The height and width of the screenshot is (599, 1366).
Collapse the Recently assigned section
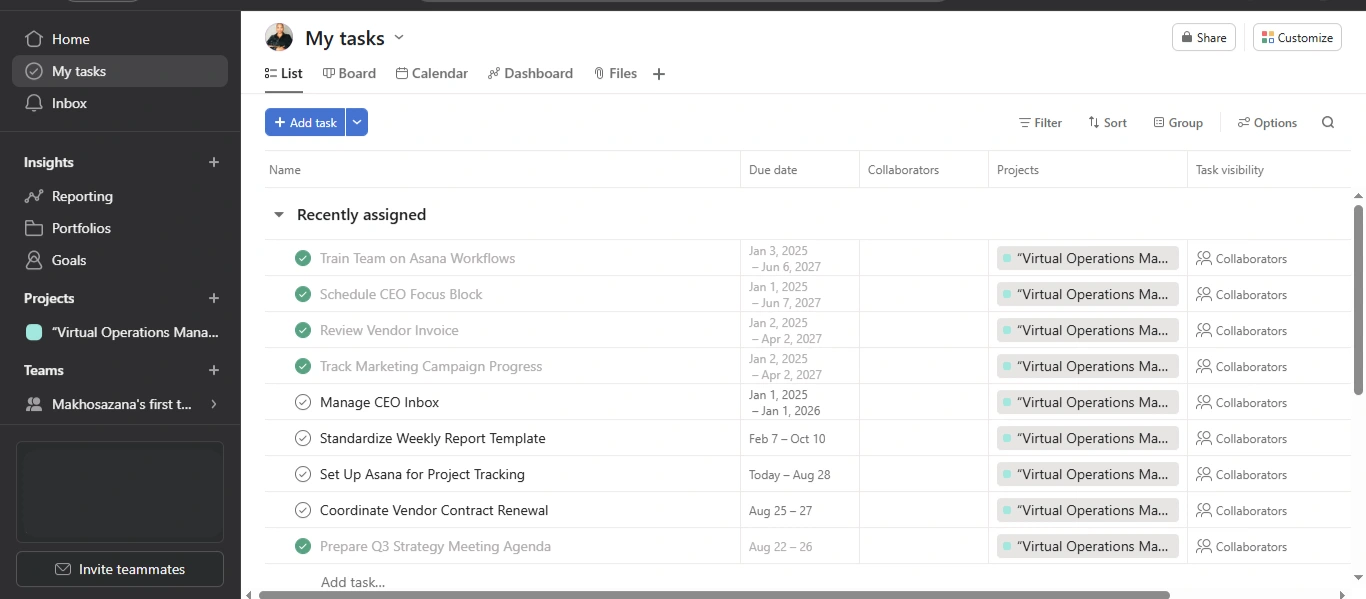[x=279, y=215]
